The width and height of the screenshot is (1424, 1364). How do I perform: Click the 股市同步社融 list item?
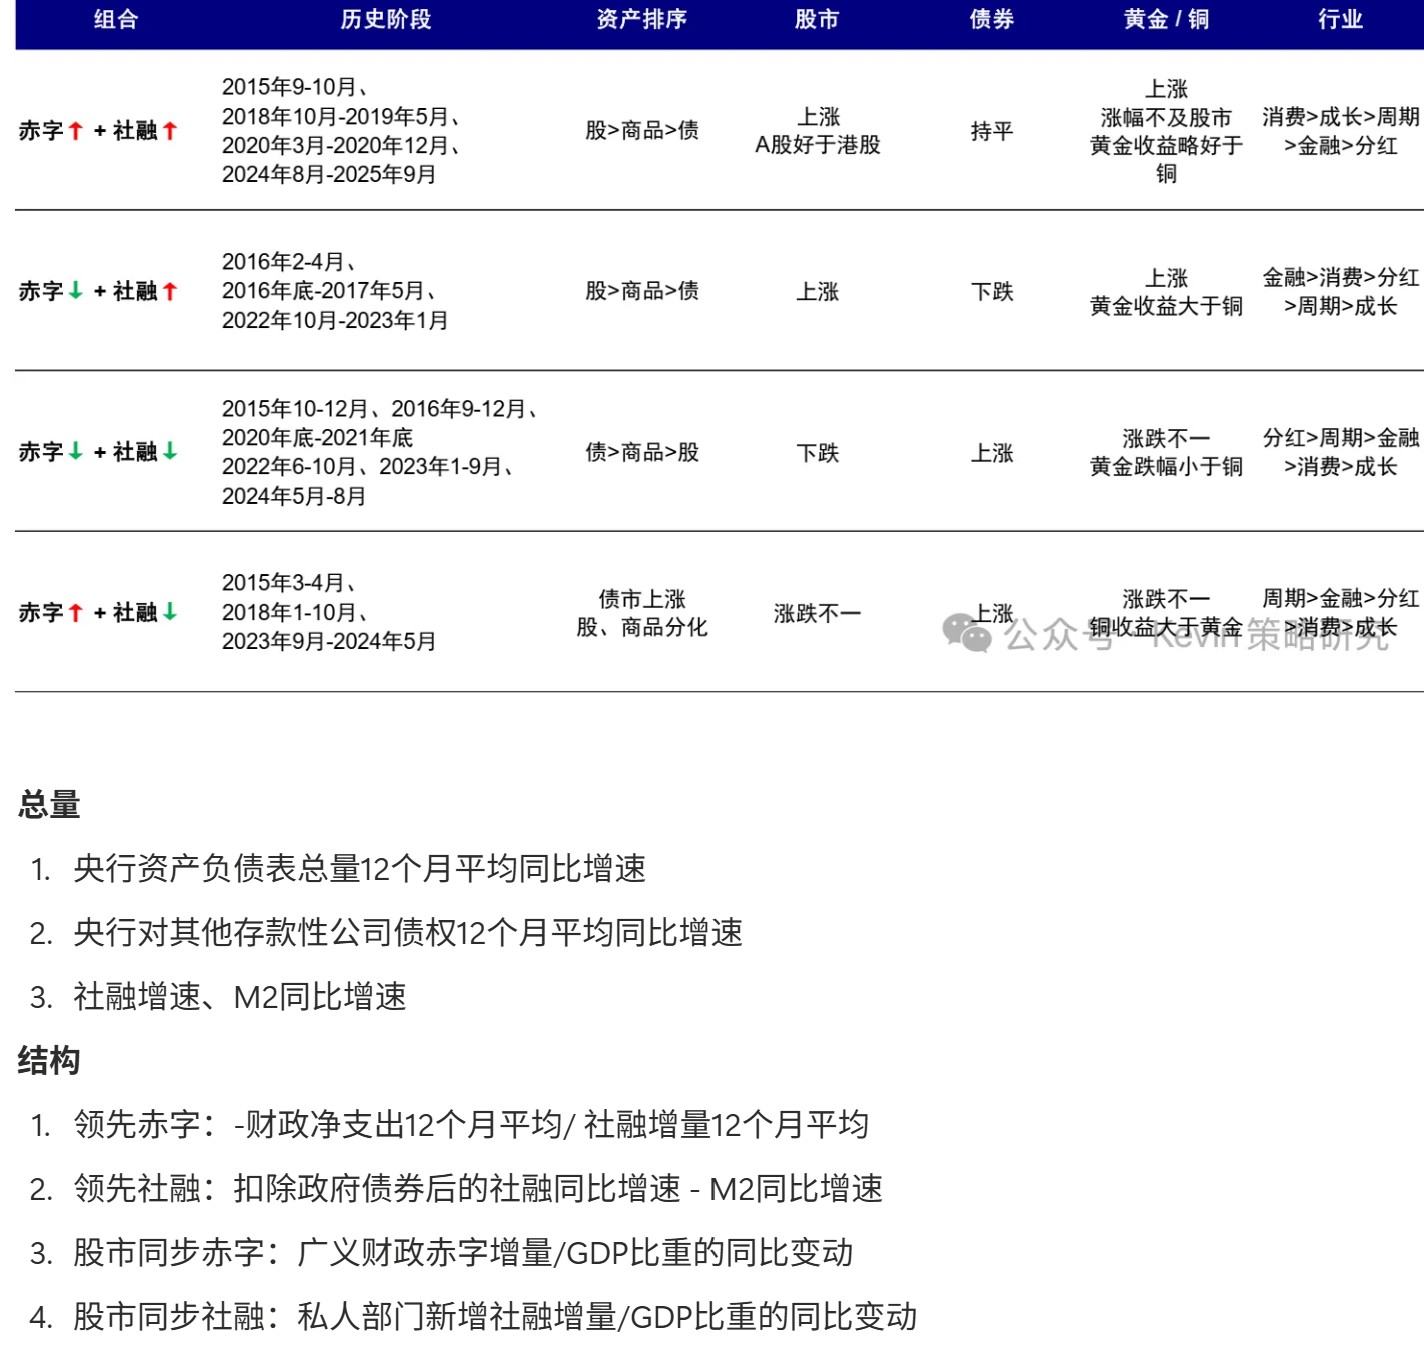pyautogui.click(x=494, y=1316)
